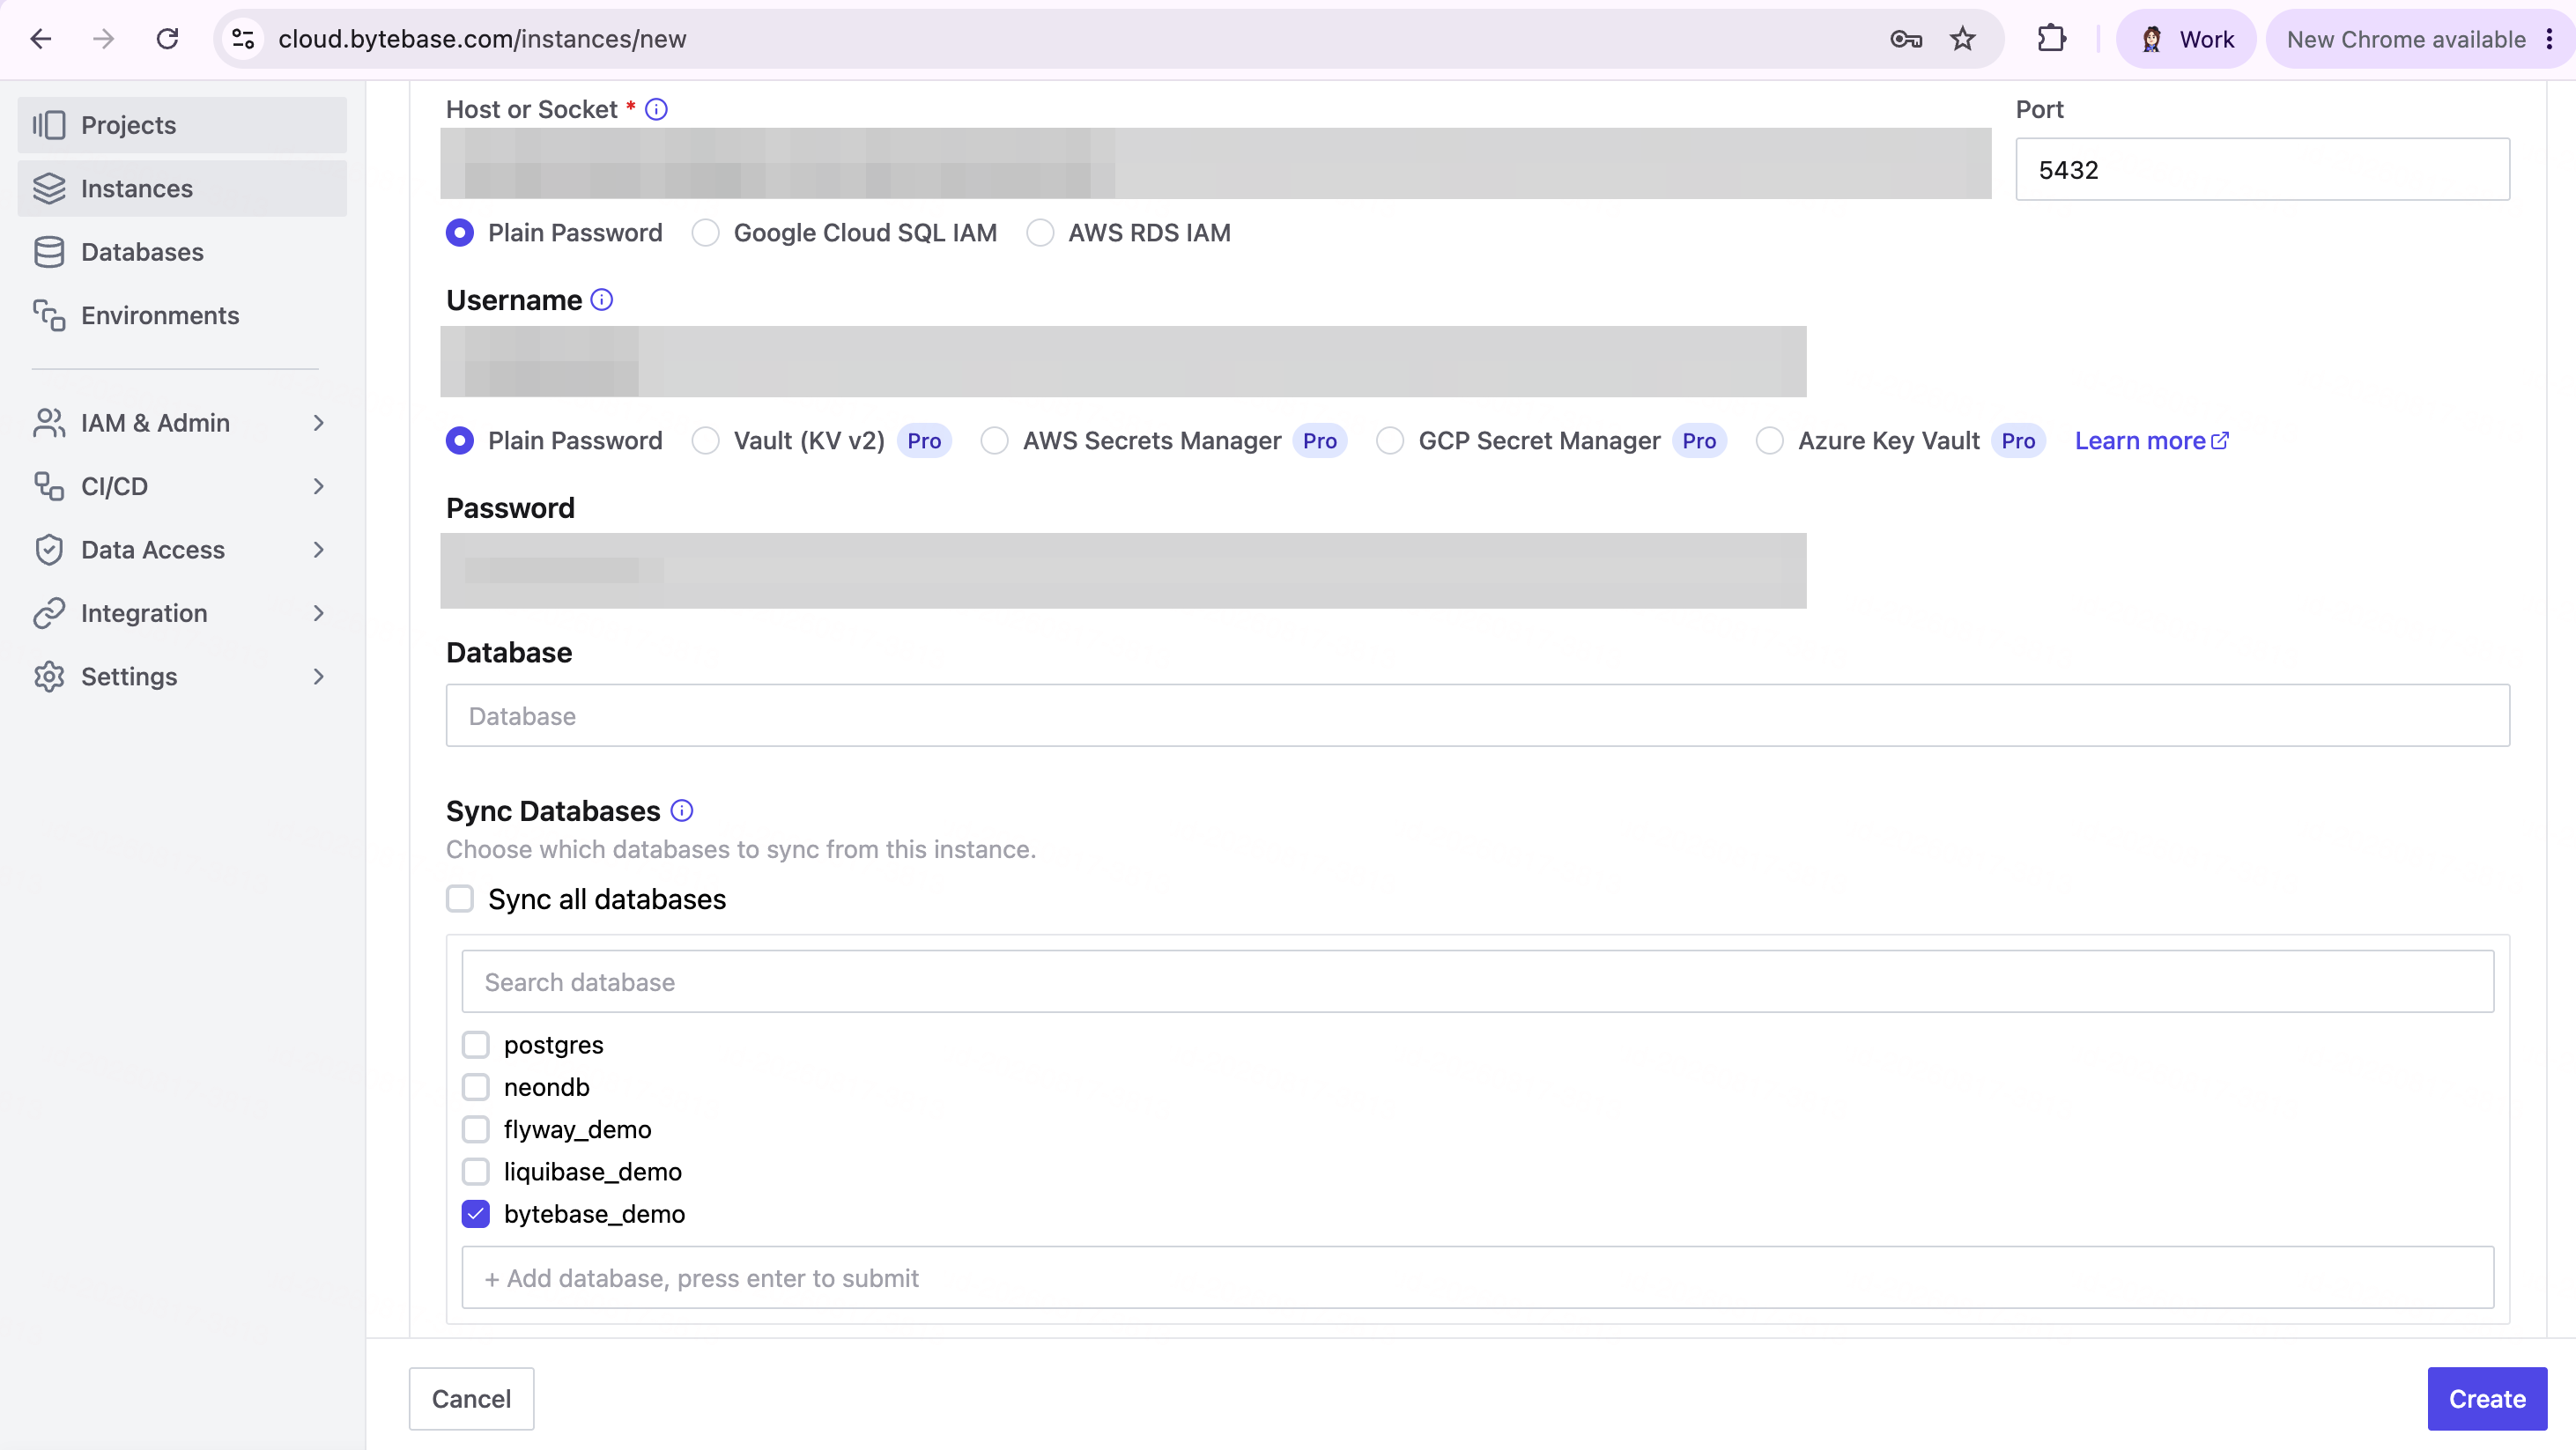Click the CI/CD sidebar icon
This screenshot has height=1450, width=2576.
(x=49, y=486)
